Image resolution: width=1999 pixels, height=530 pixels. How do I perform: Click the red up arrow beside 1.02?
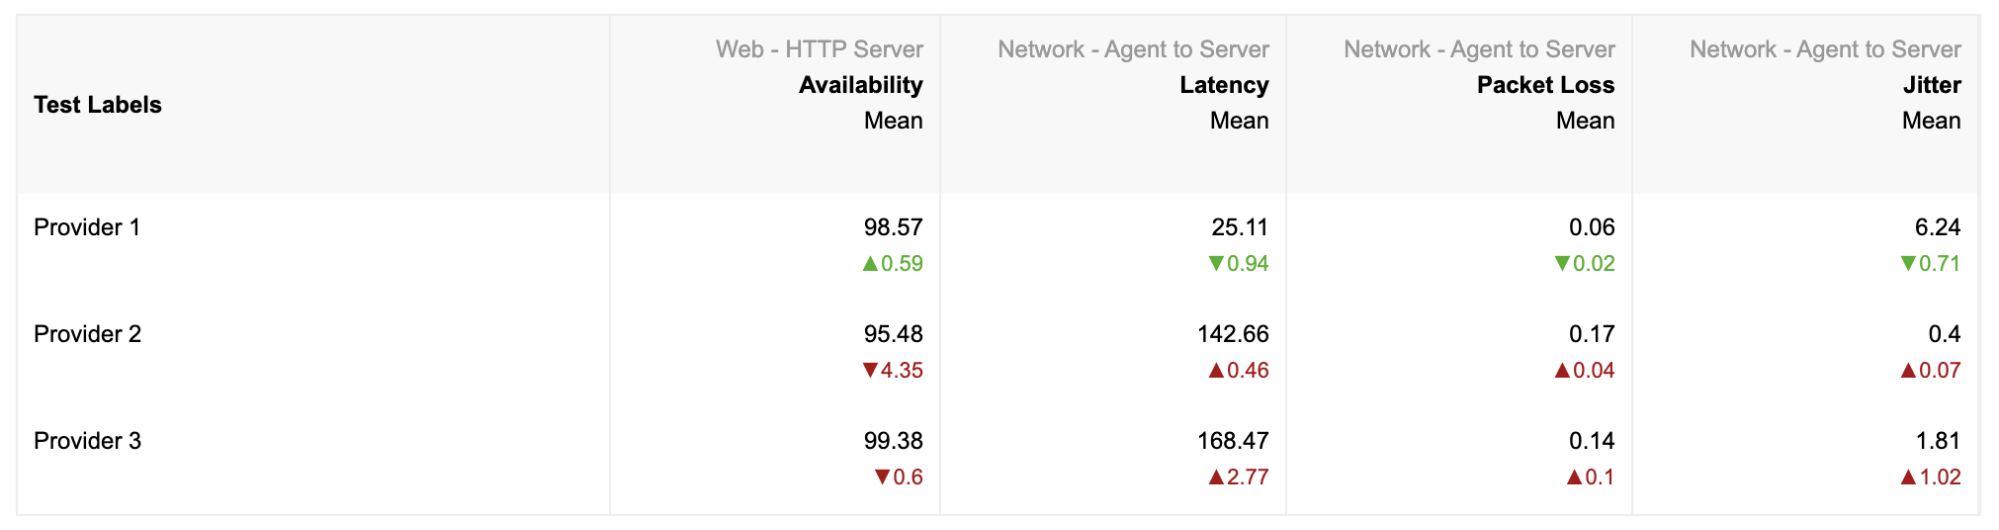pos(1908,478)
